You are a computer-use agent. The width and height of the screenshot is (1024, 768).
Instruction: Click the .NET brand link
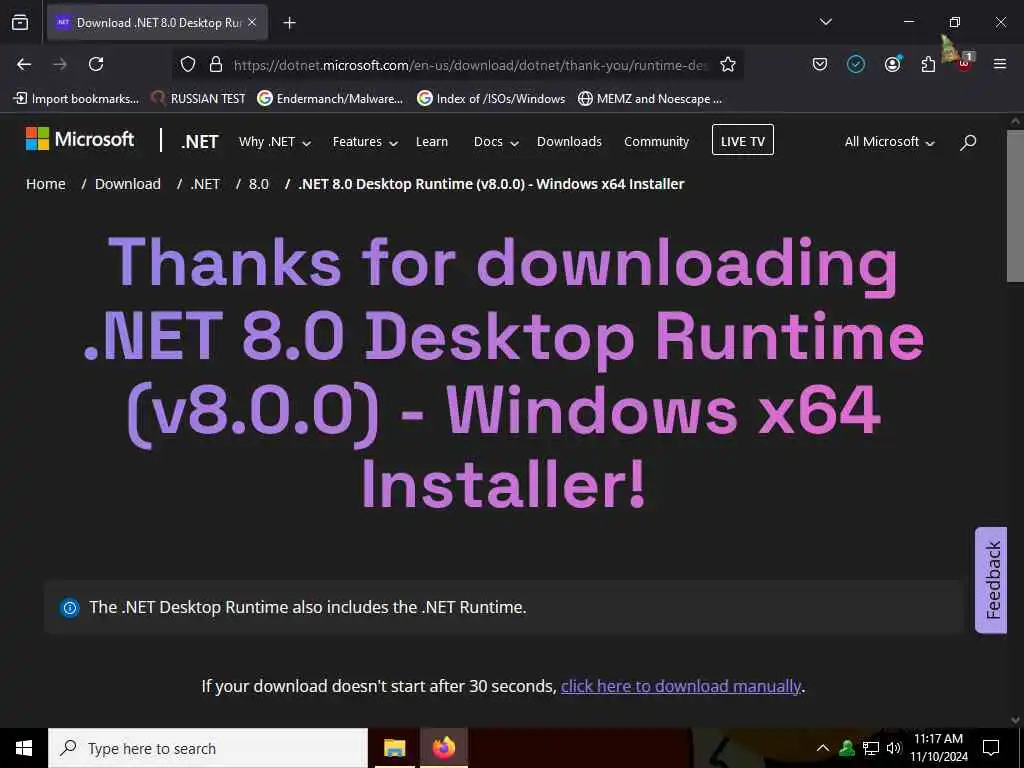tap(199, 142)
